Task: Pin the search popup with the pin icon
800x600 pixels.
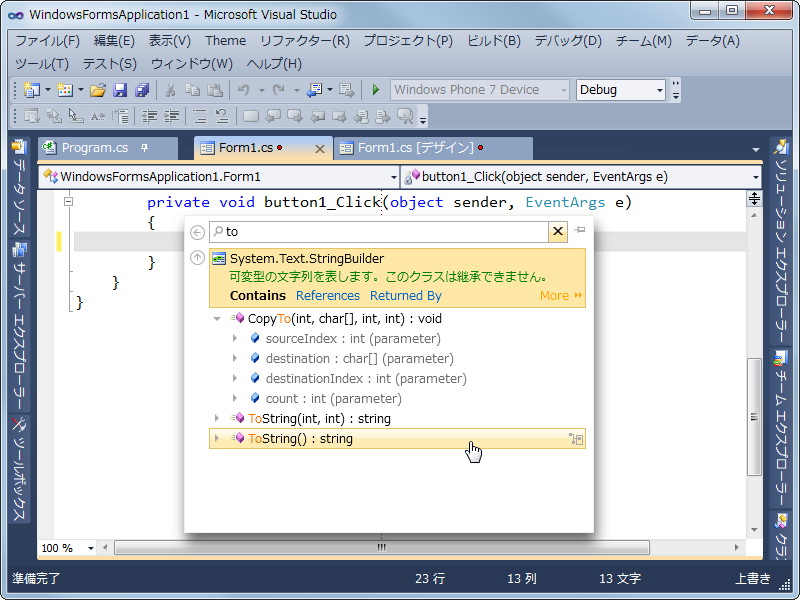Action: [580, 230]
